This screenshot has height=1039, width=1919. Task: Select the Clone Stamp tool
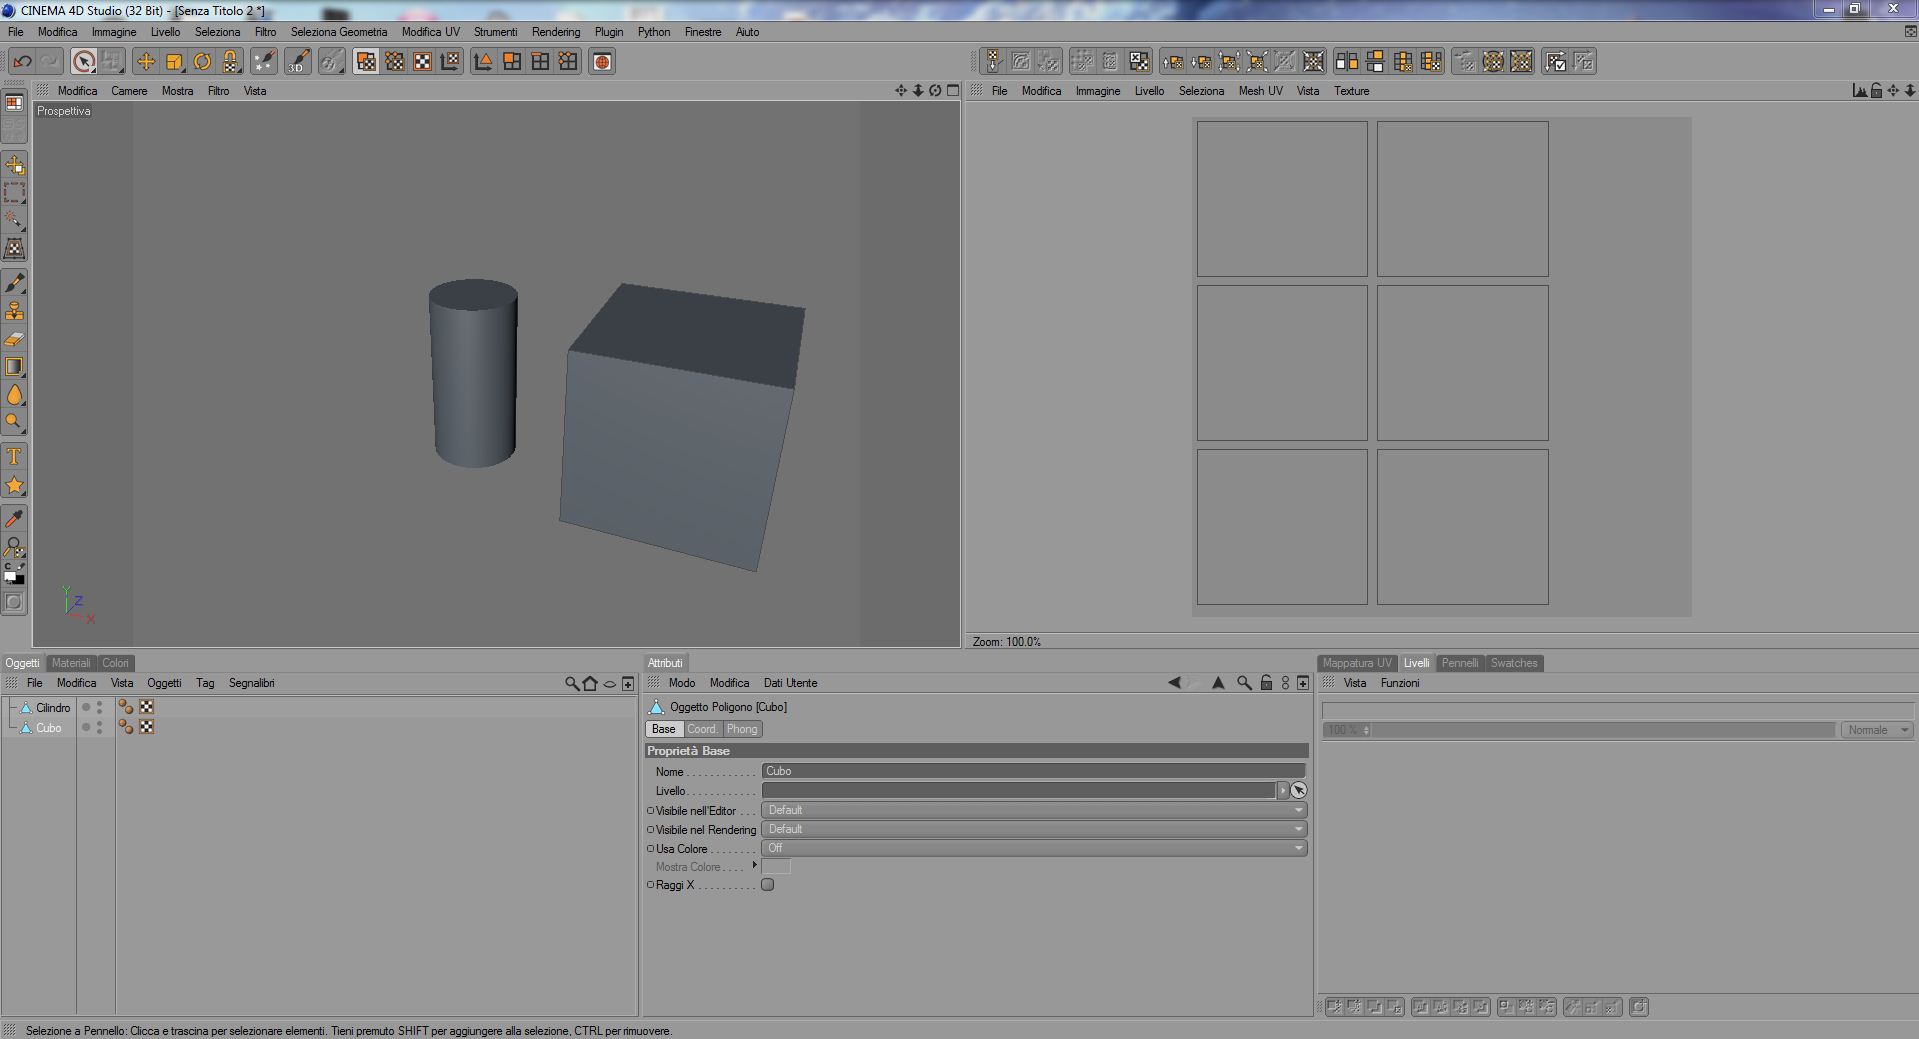point(15,312)
